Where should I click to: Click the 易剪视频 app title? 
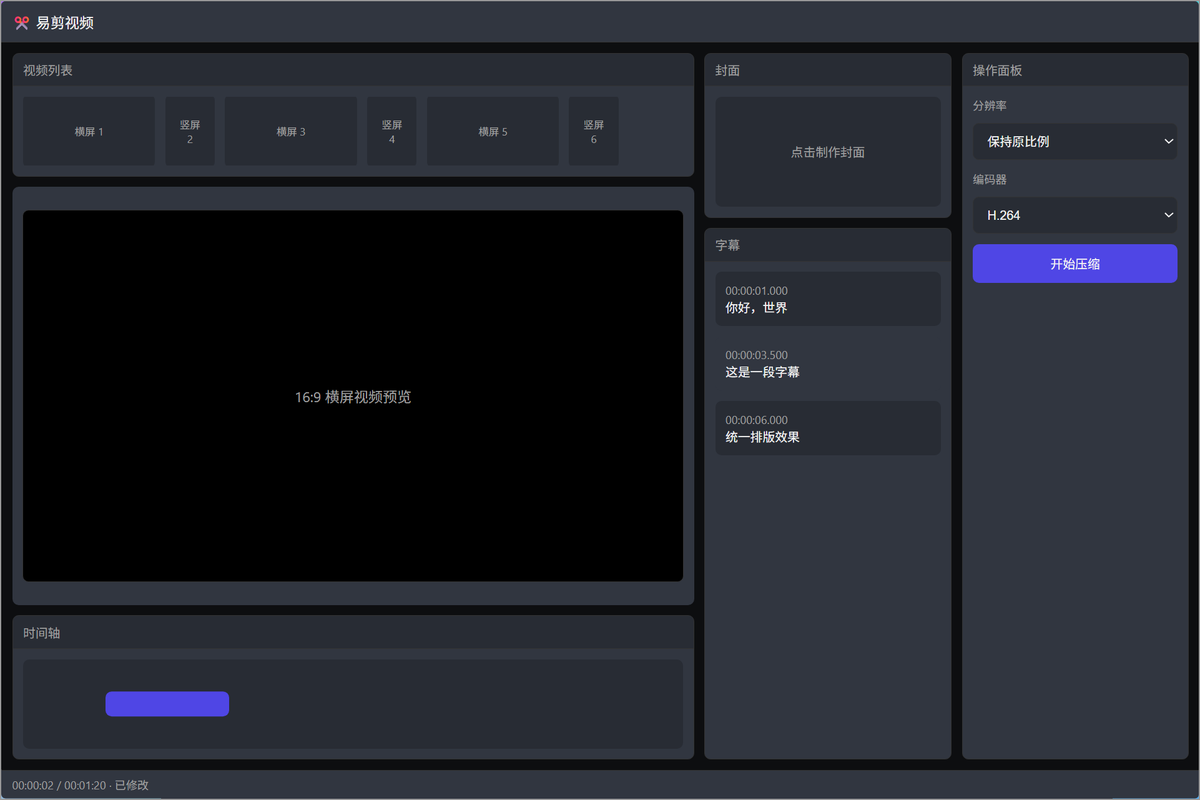coord(65,22)
